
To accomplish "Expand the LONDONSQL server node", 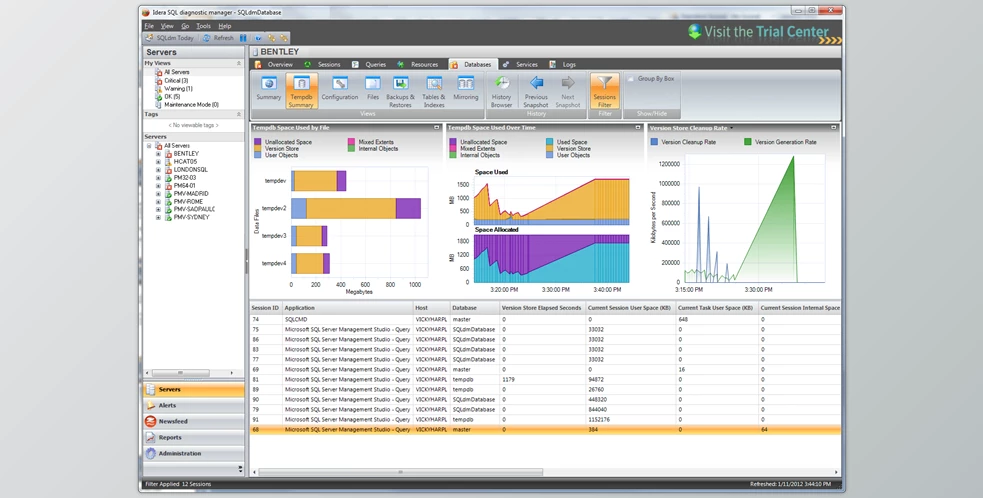I will 158,170.
